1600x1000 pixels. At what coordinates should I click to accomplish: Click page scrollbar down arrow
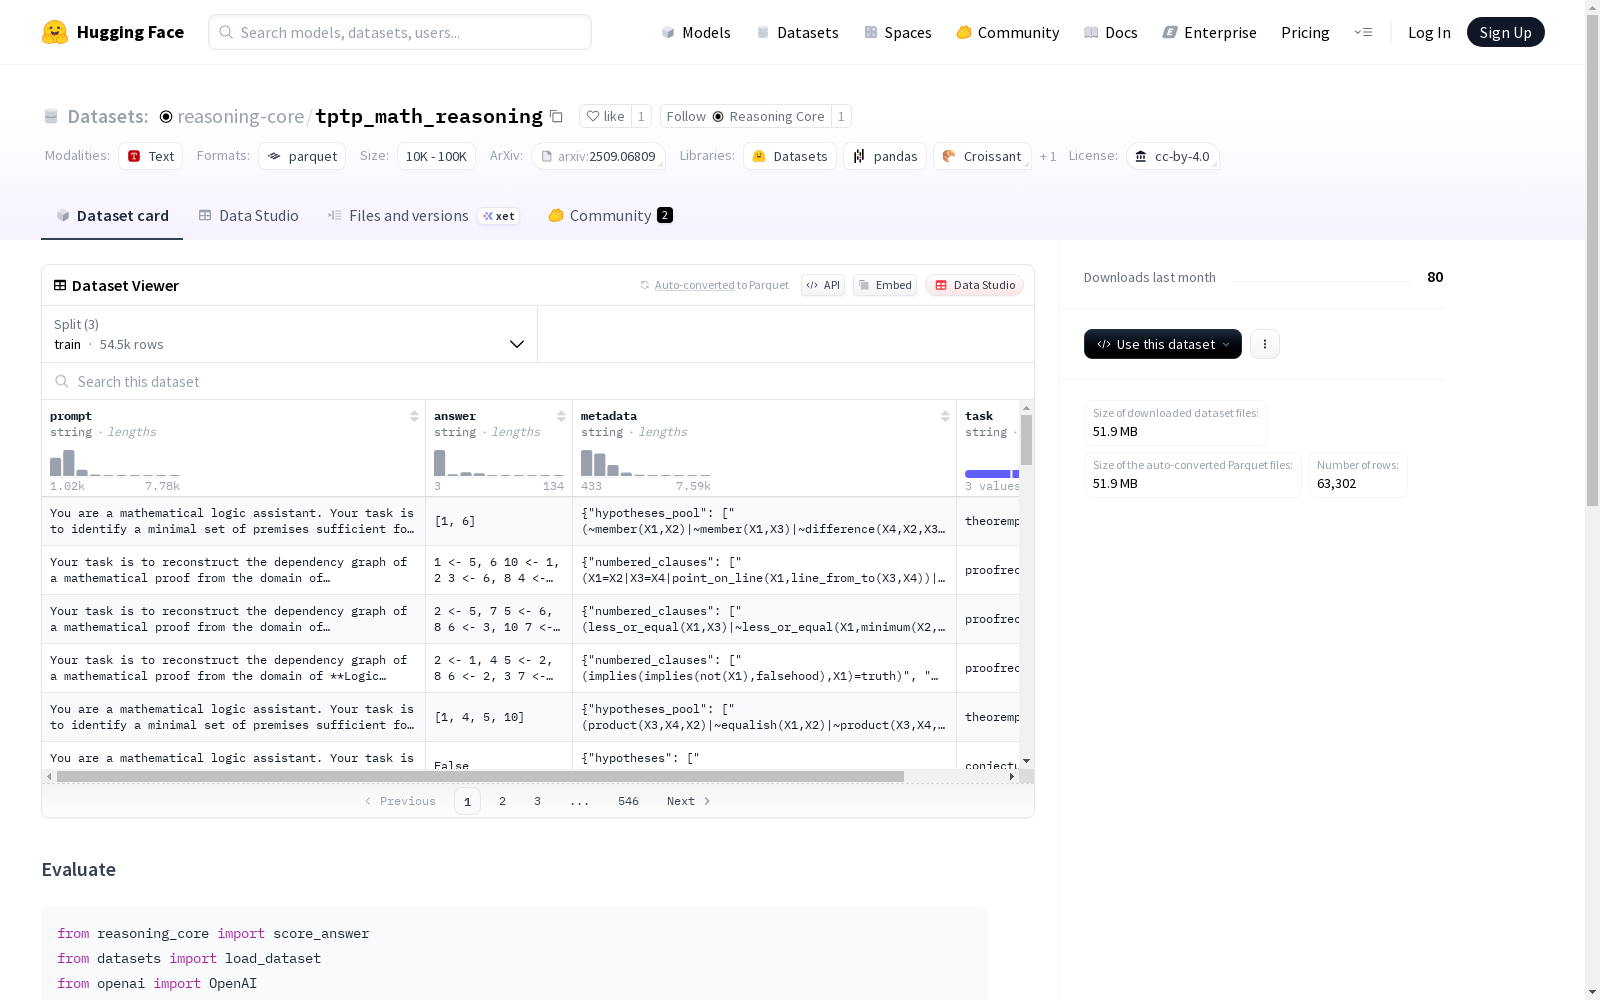pos(1592,992)
